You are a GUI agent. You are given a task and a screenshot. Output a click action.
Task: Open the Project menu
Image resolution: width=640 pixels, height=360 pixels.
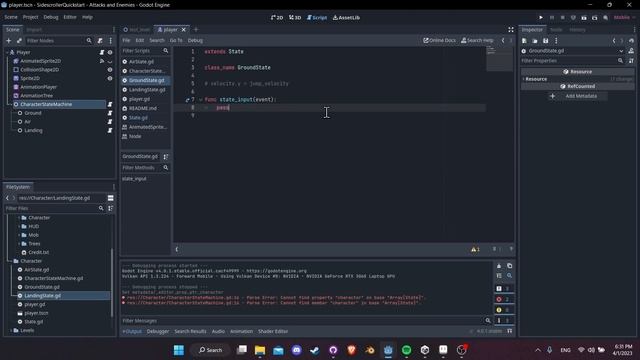[30, 17]
